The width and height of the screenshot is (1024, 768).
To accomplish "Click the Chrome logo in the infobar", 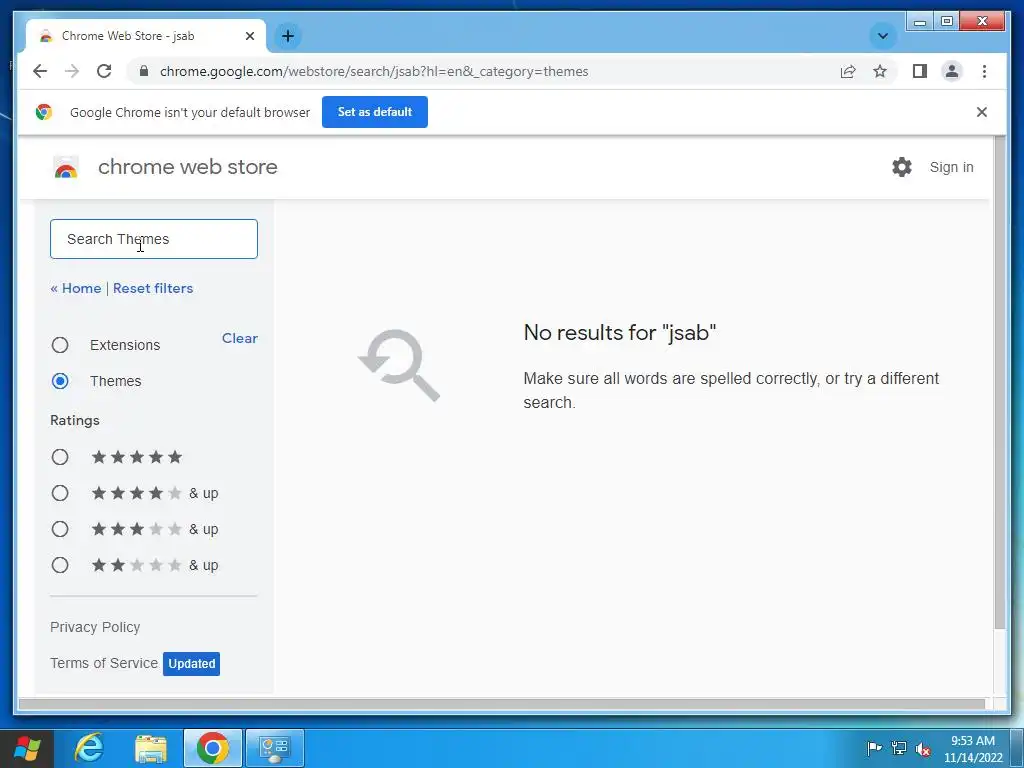I will [44, 112].
